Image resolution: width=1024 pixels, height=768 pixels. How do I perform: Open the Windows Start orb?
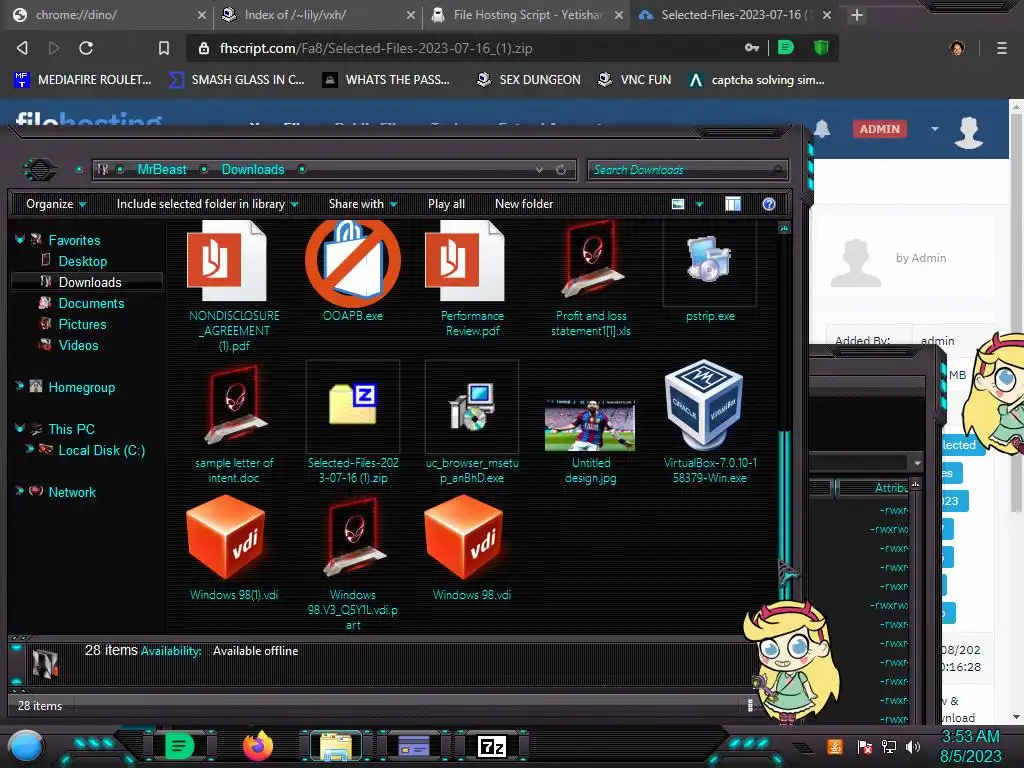26,747
